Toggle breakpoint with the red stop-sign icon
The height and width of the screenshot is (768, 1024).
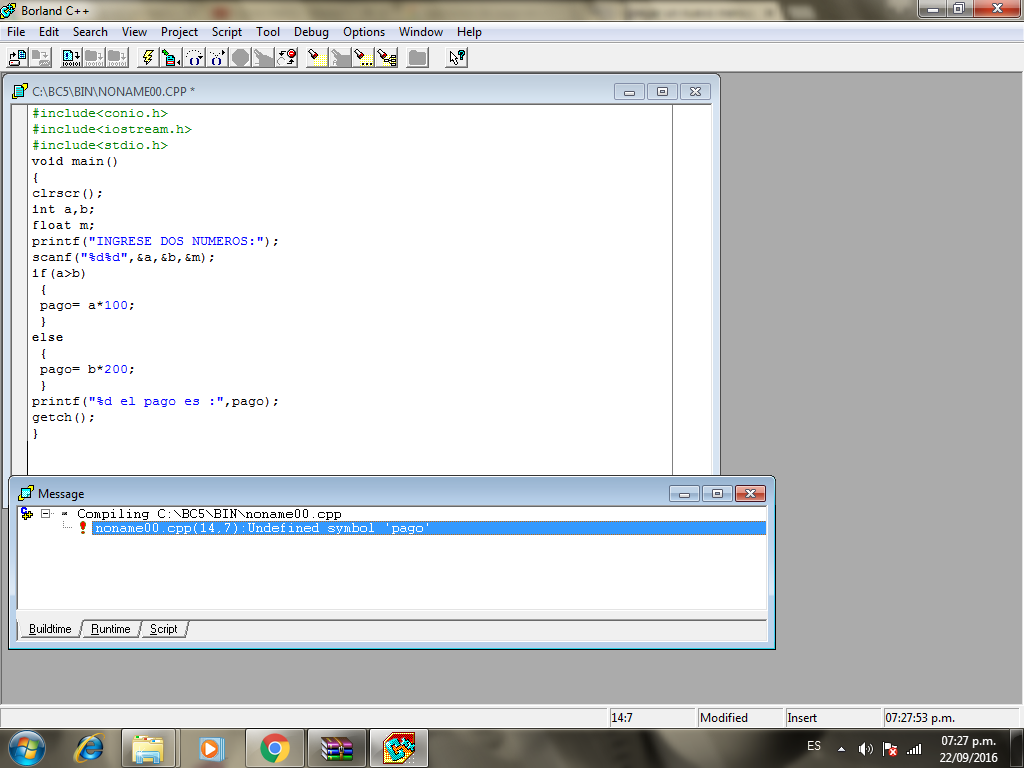click(287, 57)
